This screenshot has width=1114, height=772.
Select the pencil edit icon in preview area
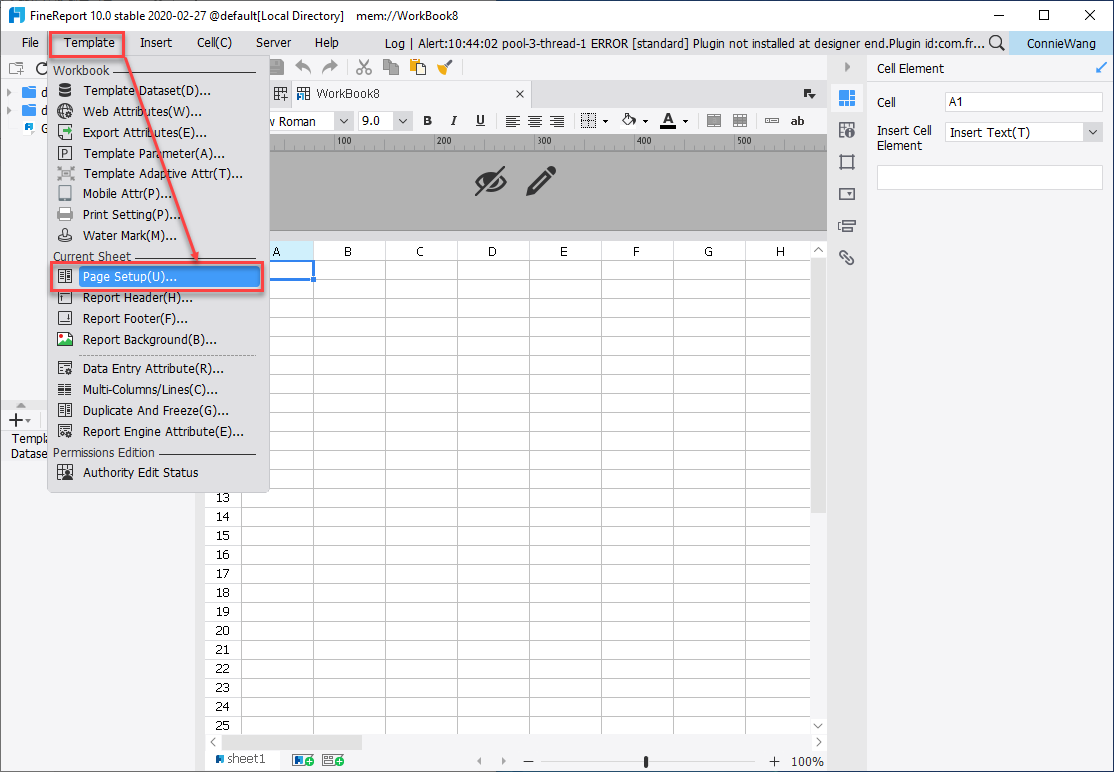541,183
